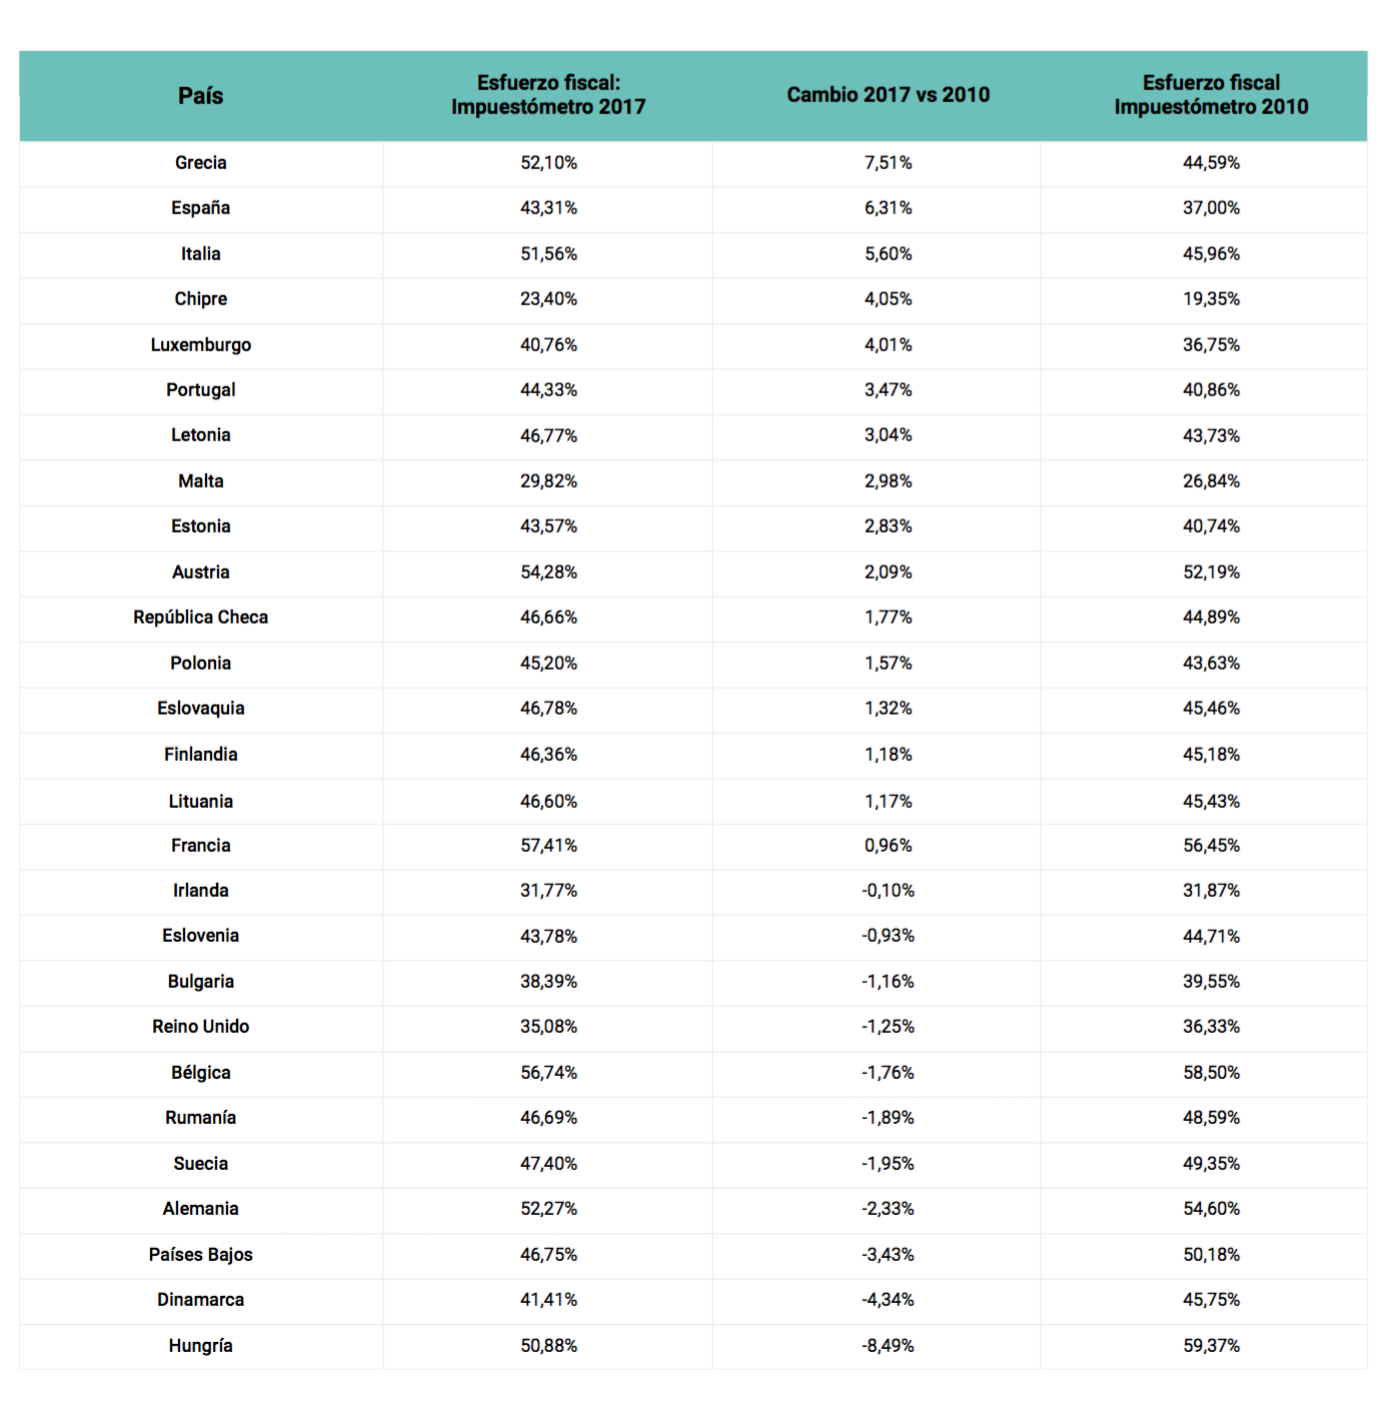The height and width of the screenshot is (1405, 1391).
Task: Click the Esfuerzo fiscal Impuestómetro 2010 header
Action: (1211, 95)
